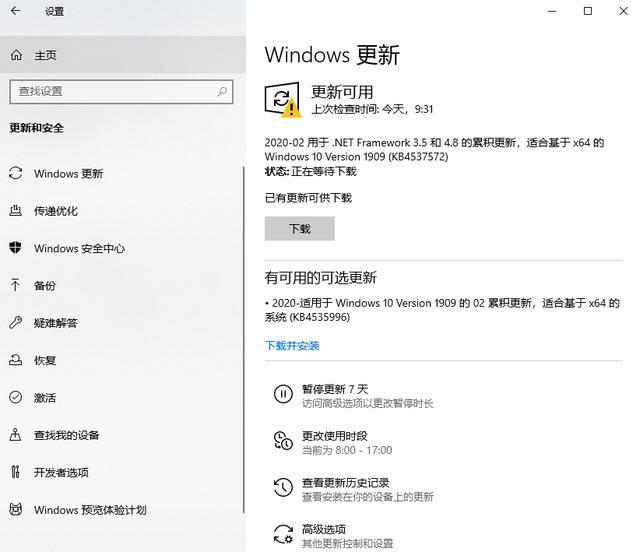The width and height of the screenshot is (640, 552).
Task: Click the 开发者选项 tools icon
Action: tap(16, 472)
